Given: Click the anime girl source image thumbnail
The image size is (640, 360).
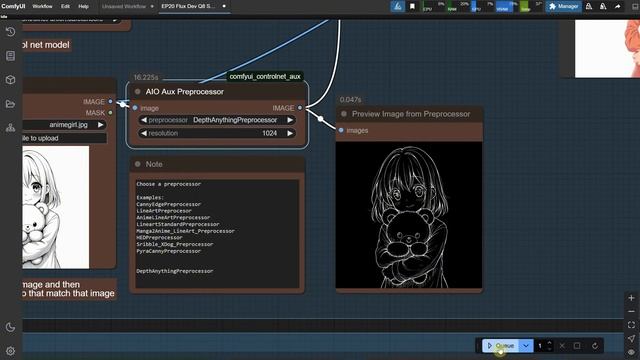Looking at the screenshot, I should click(56, 207).
